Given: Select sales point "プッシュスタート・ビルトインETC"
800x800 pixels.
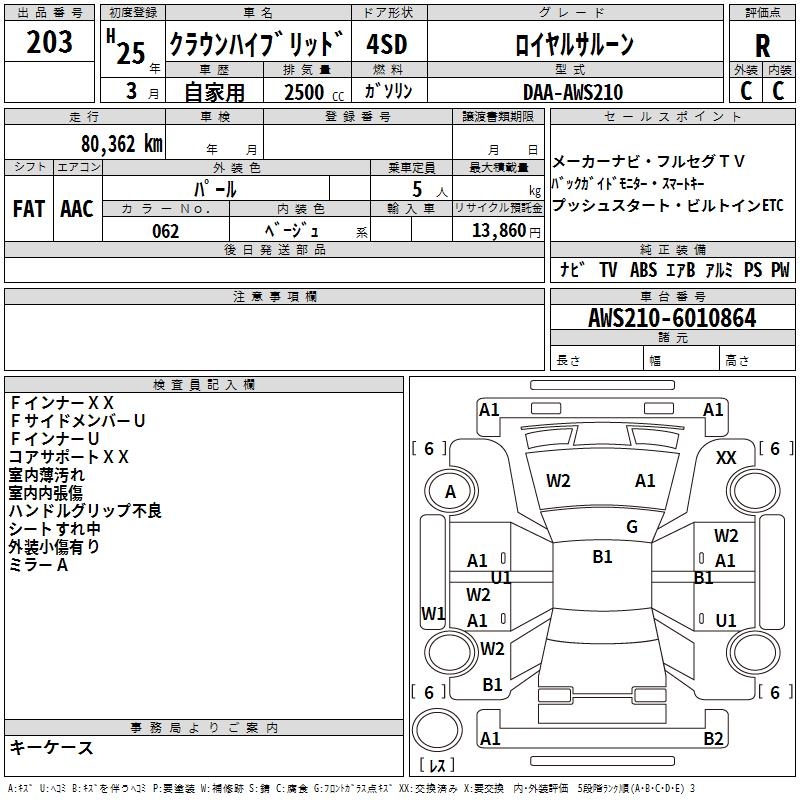Looking at the screenshot, I should (667, 205).
